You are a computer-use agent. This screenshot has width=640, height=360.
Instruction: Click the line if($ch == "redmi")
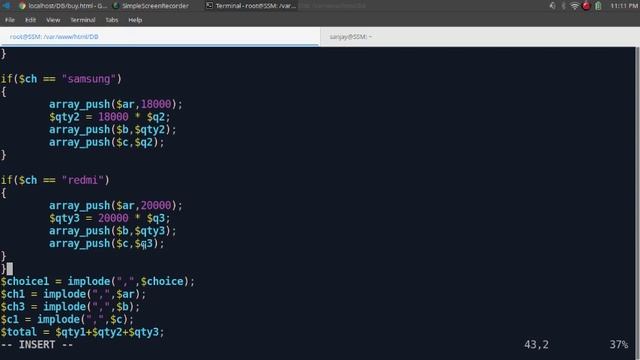point(55,180)
